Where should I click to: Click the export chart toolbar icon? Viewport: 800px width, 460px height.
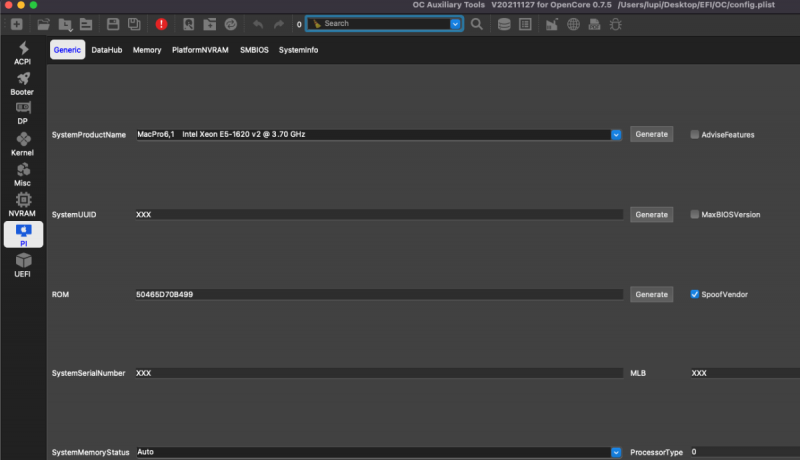(x=552, y=24)
